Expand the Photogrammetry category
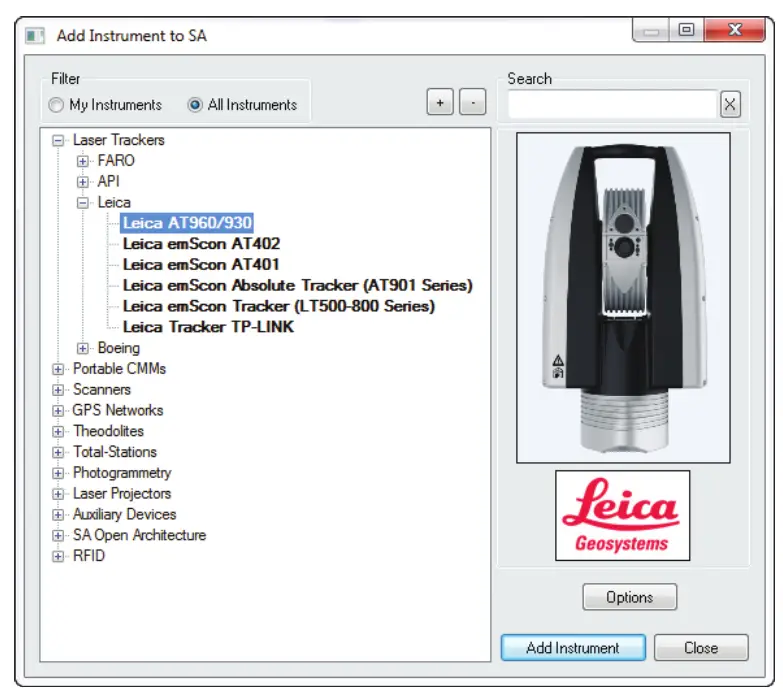The image size is (783, 696). point(58,473)
